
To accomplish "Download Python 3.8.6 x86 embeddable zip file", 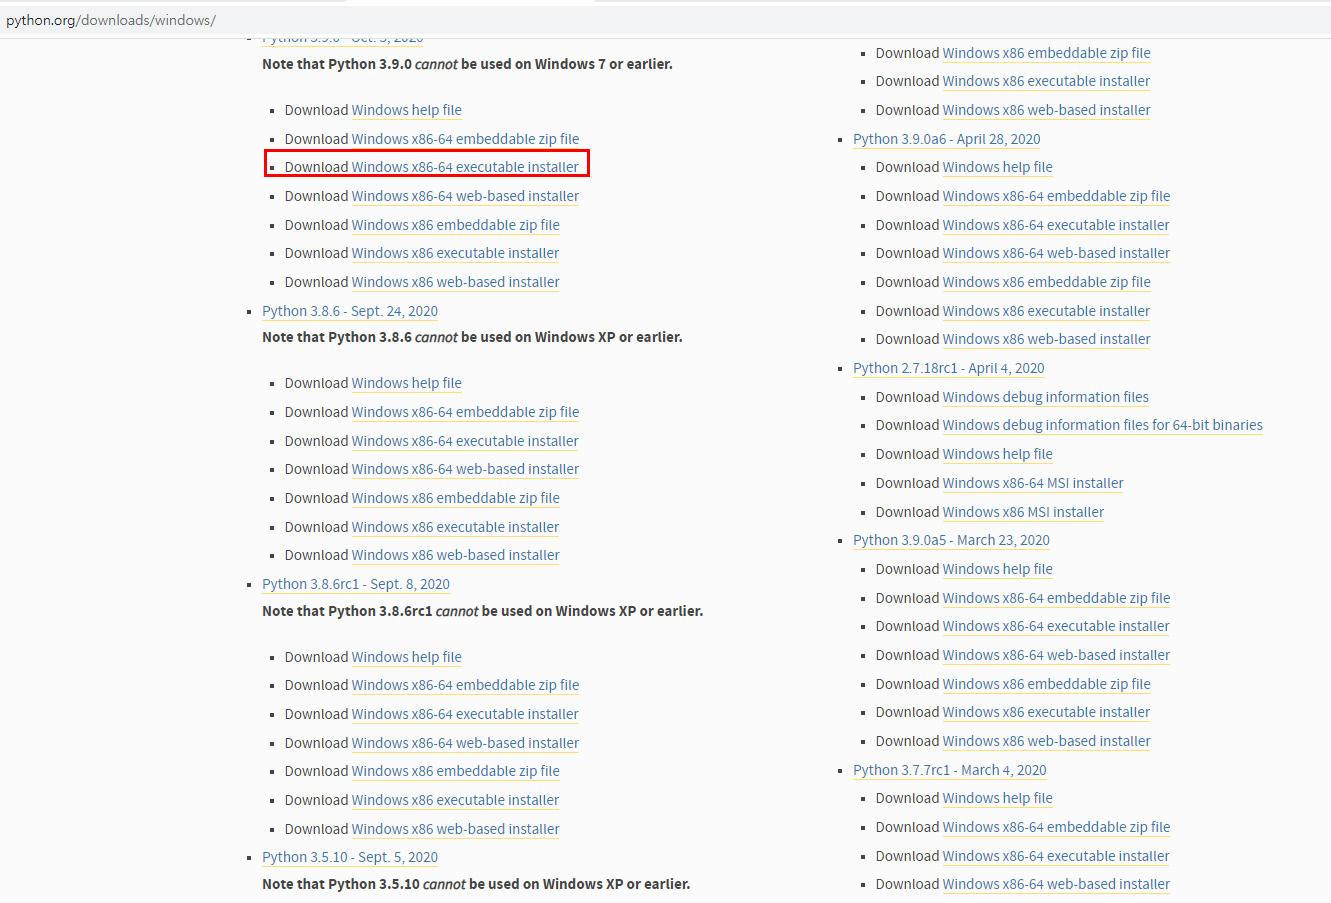I will [456, 498].
